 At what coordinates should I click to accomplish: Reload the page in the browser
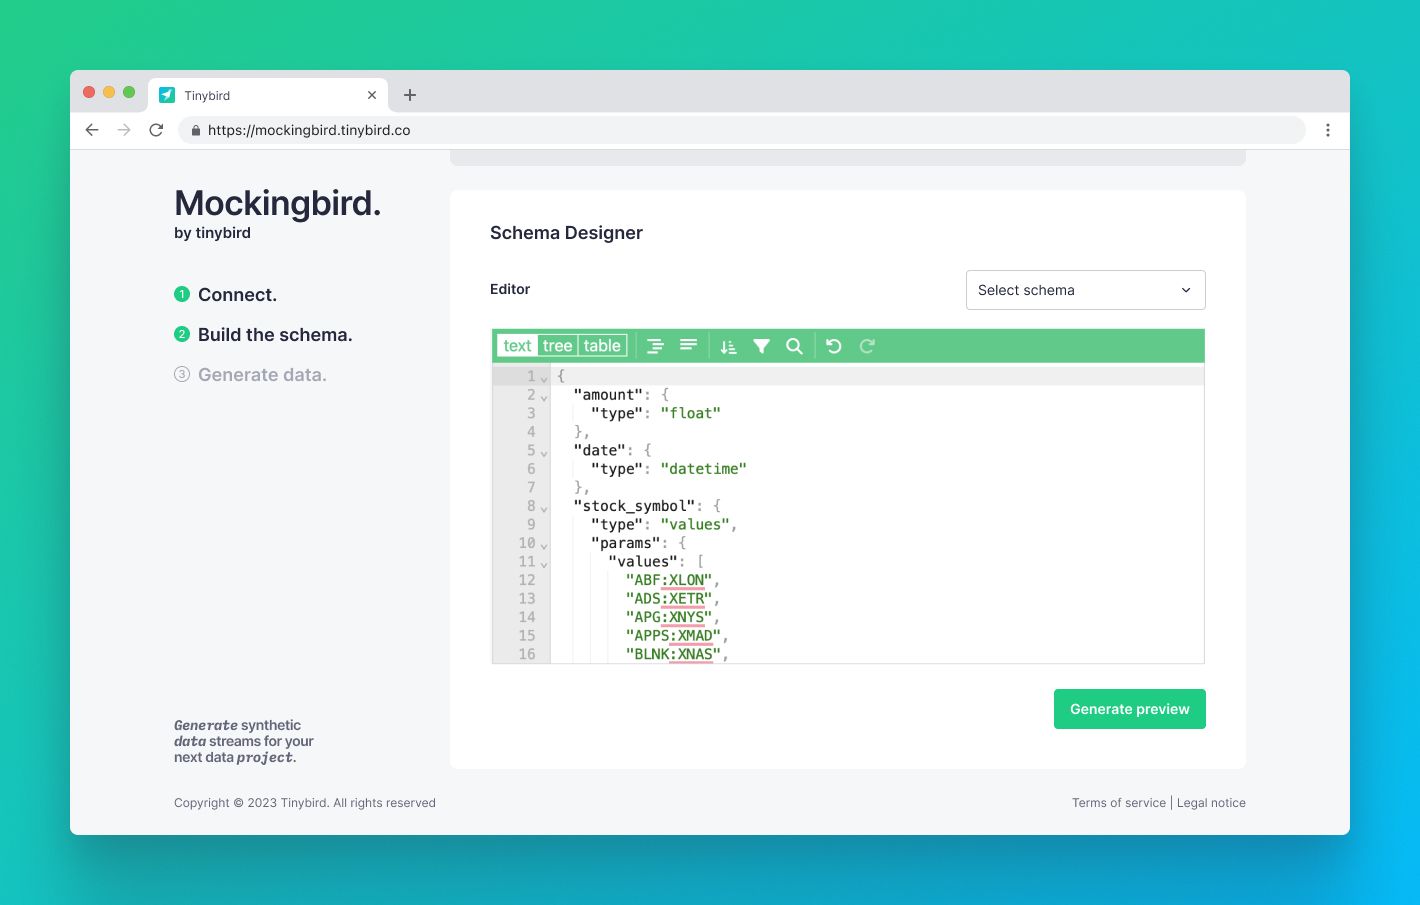(156, 130)
